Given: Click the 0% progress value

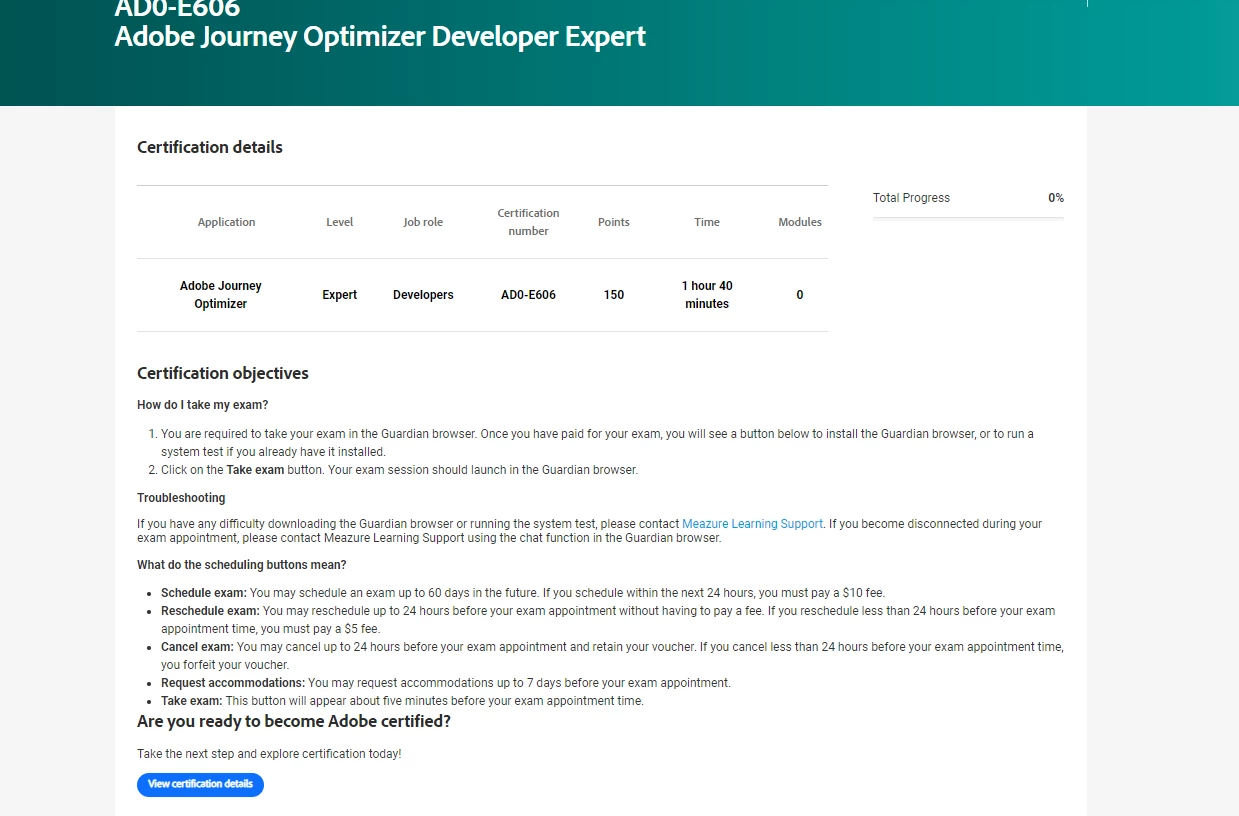Looking at the screenshot, I should pyautogui.click(x=1056, y=198).
